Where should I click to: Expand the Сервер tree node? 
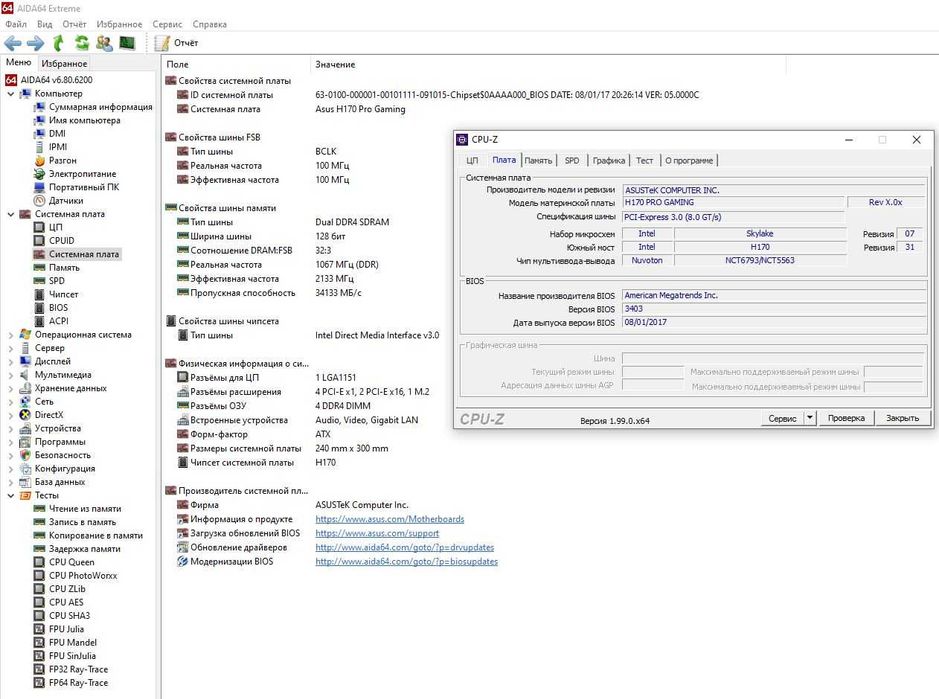(11, 348)
